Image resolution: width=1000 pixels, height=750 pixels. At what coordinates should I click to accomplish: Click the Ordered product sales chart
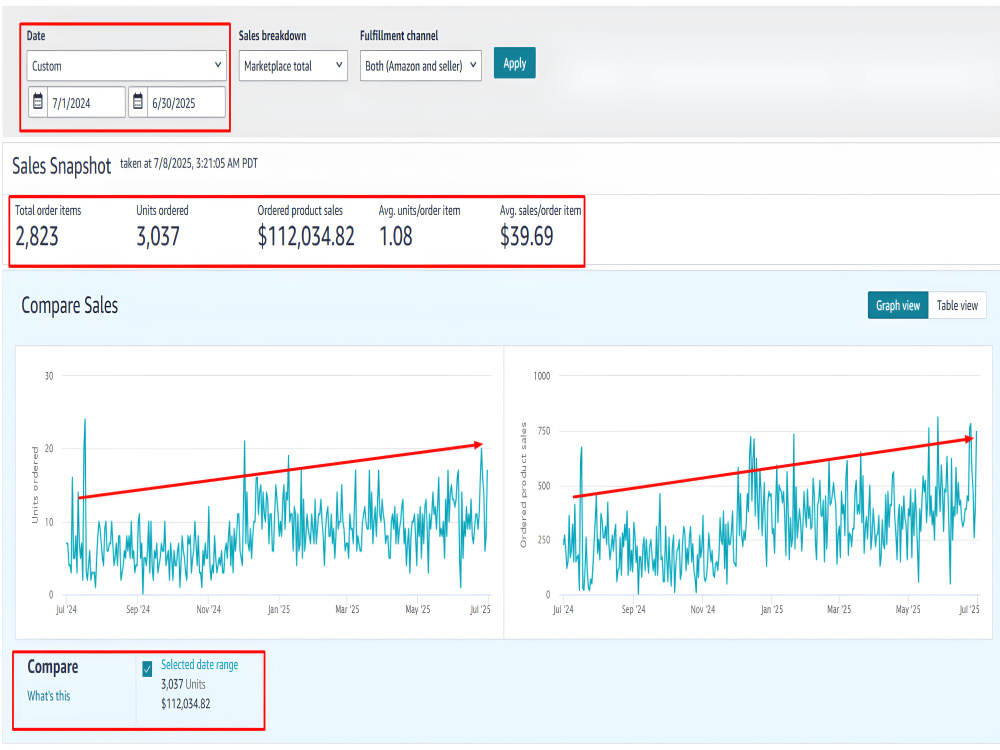click(748, 492)
